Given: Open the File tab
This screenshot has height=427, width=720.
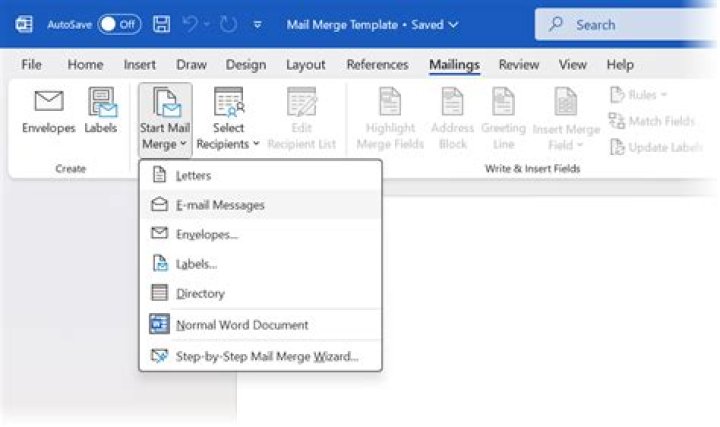Looking at the screenshot, I should (31, 65).
